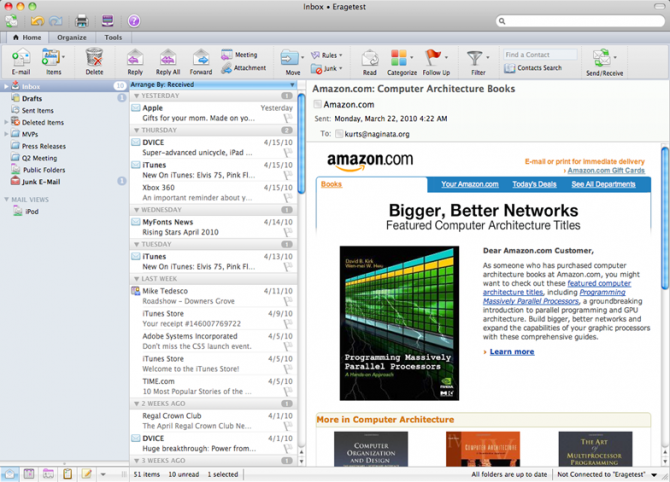This screenshot has width=670, height=482.
Task: Click the Attachment paperclip button
Action: [243, 68]
